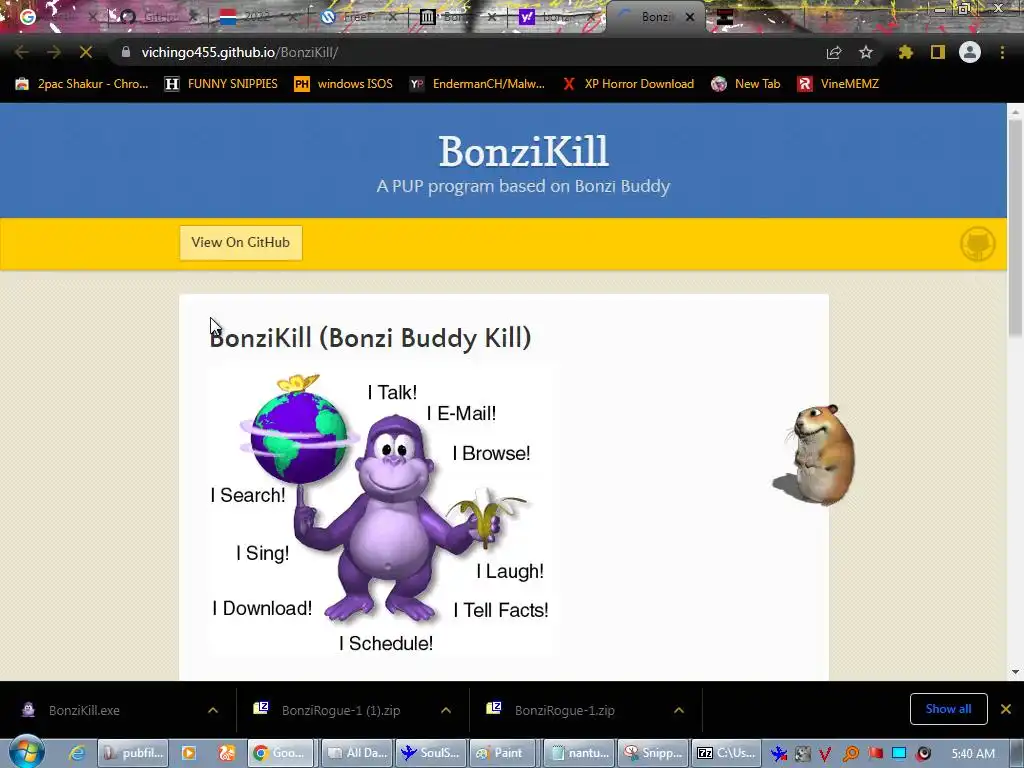The width and height of the screenshot is (1024, 768).
Task: Open nantu... notepad taskbar window
Action: [579, 753]
